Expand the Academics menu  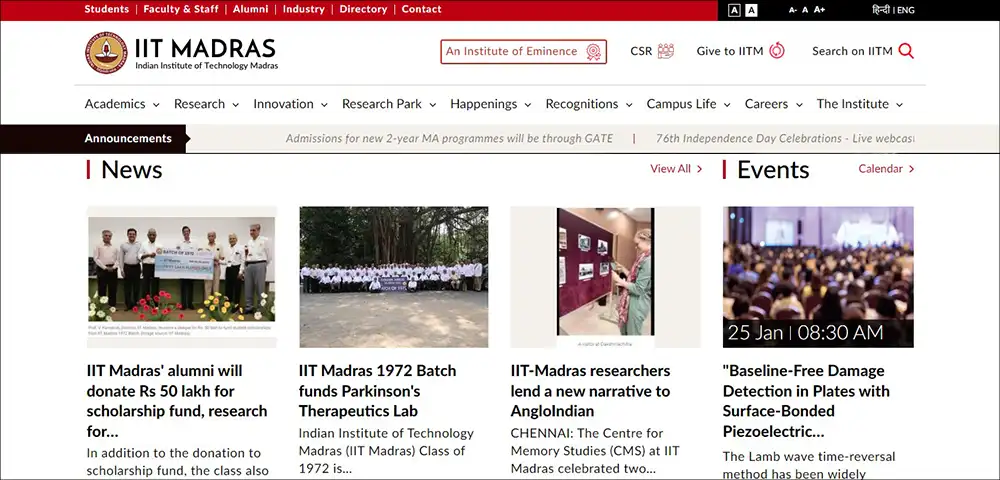(x=122, y=104)
